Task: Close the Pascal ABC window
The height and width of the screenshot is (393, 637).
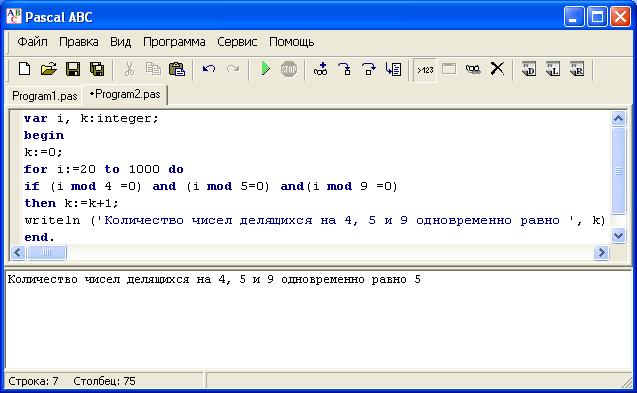Action: [x=621, y=17]
